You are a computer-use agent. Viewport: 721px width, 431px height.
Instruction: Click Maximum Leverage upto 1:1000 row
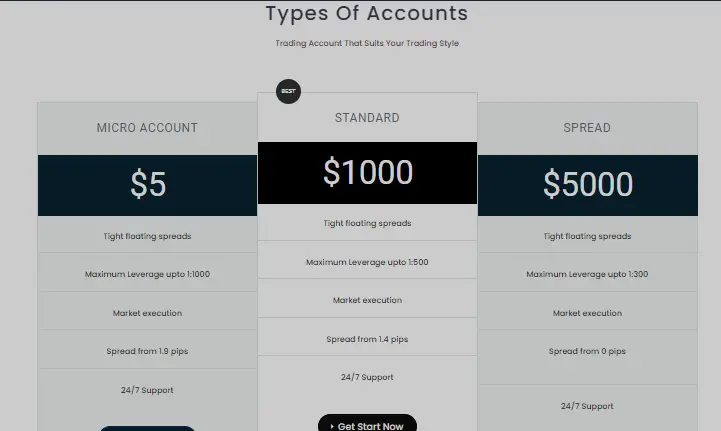(x=147, y=274)
